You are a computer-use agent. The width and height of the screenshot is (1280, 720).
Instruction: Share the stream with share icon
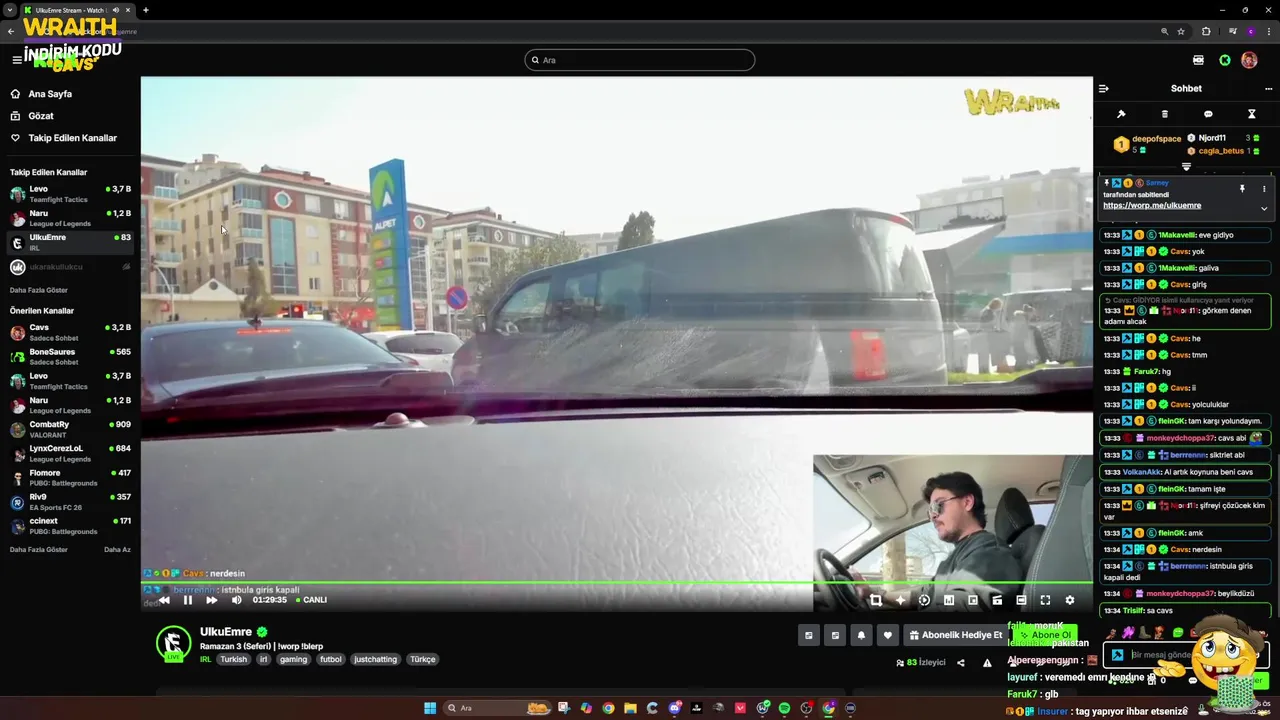point(961,662)
